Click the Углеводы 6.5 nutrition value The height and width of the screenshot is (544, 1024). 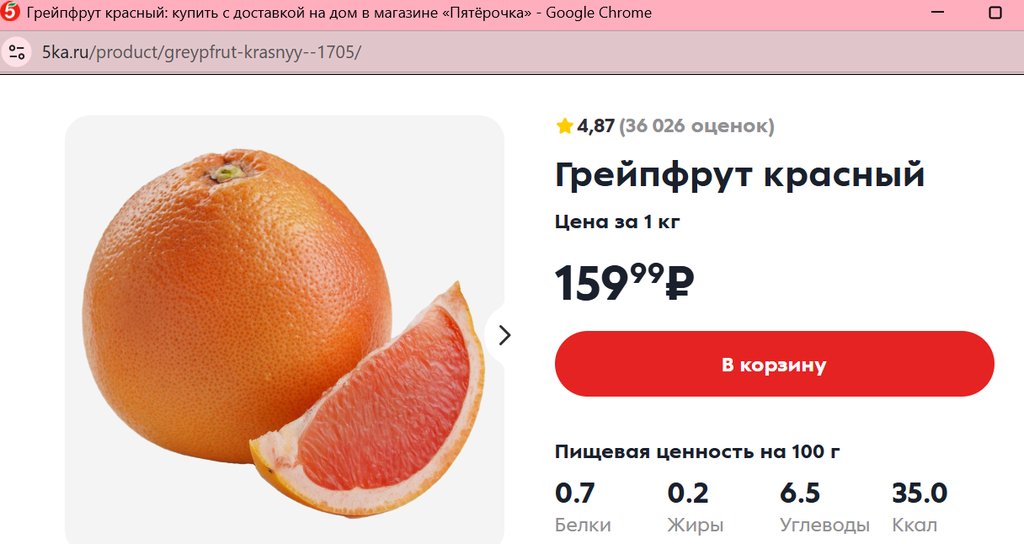click(800, 494)
